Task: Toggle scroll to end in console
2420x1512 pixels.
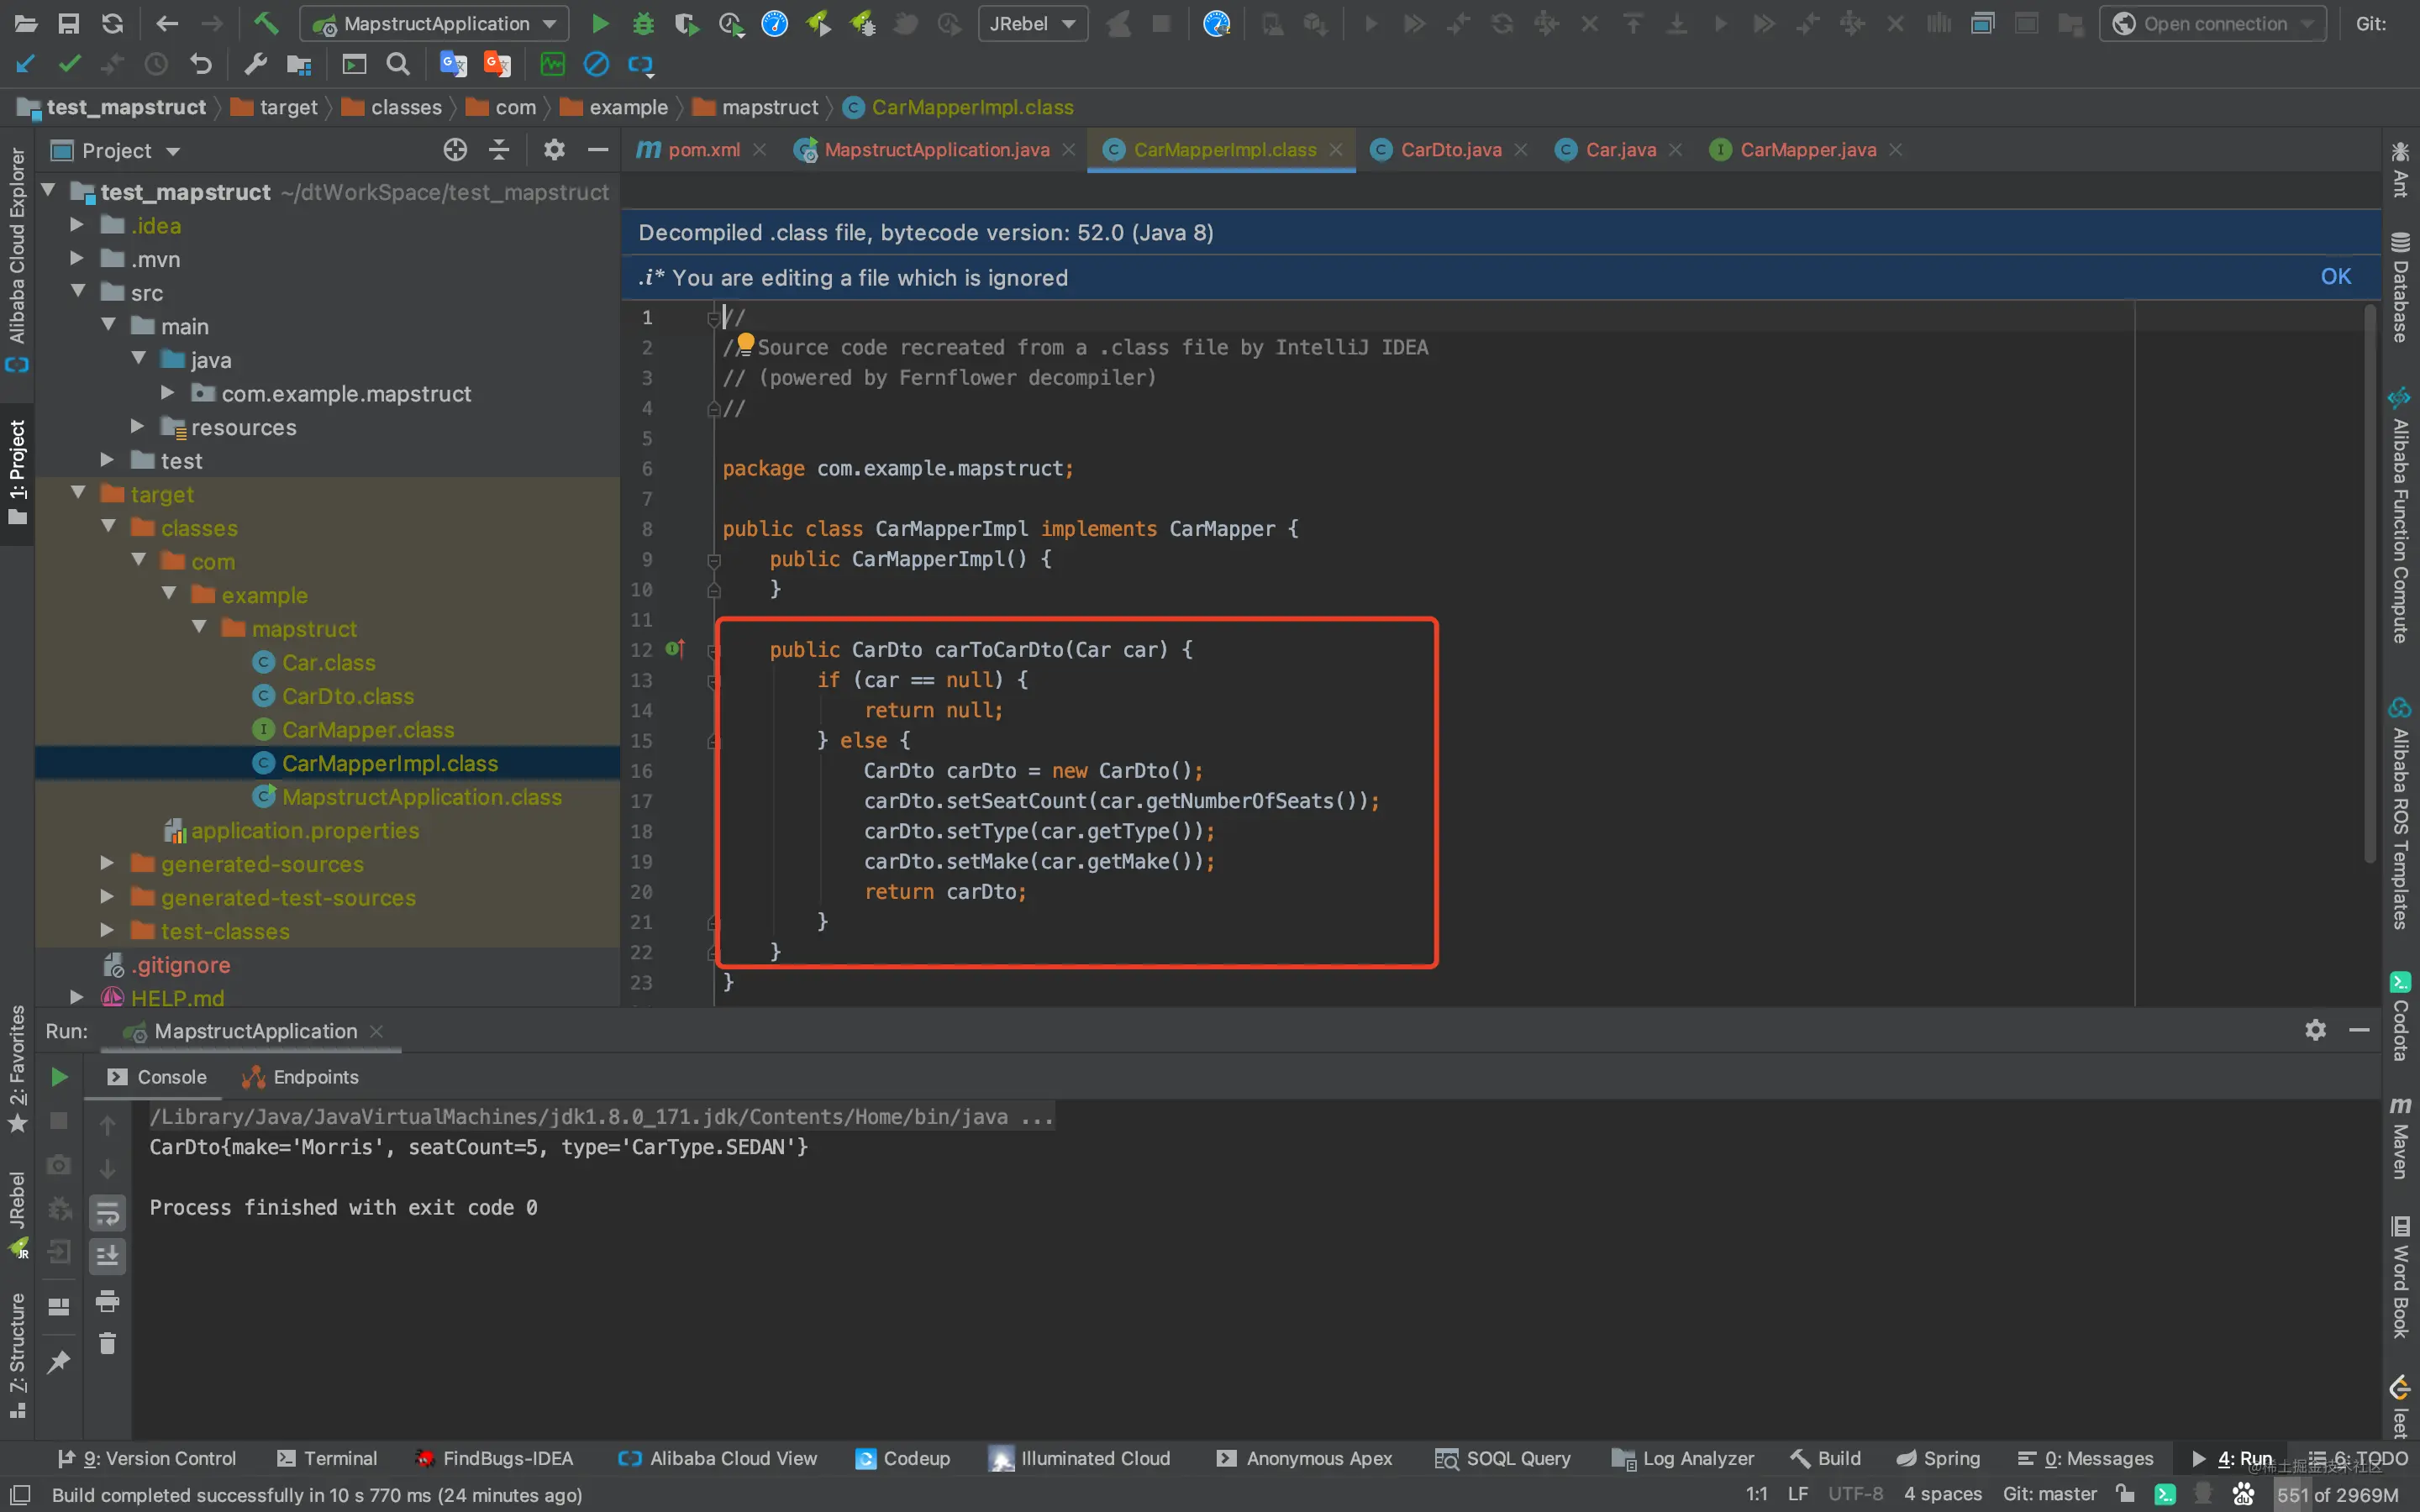Action: tap(107, 1256)
